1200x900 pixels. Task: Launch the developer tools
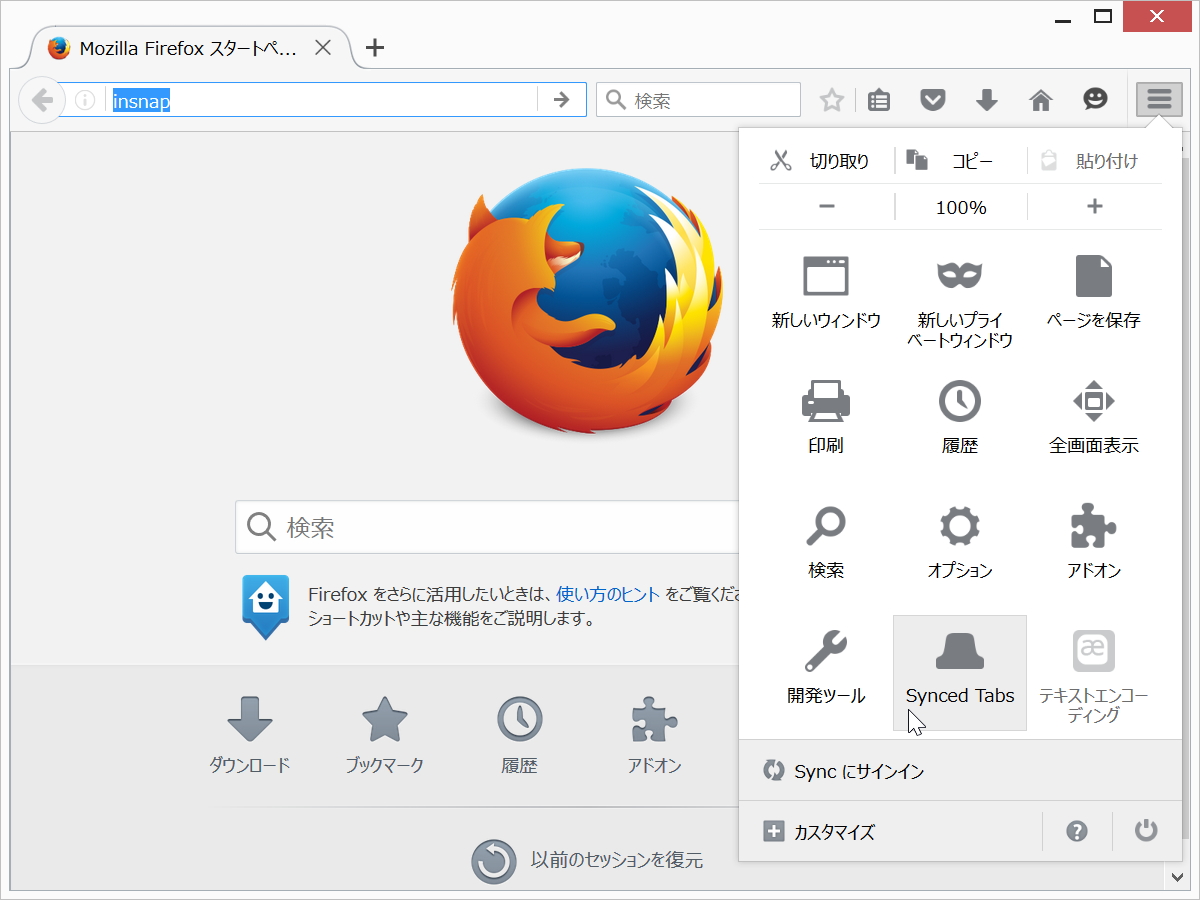(x=825, y=665)
